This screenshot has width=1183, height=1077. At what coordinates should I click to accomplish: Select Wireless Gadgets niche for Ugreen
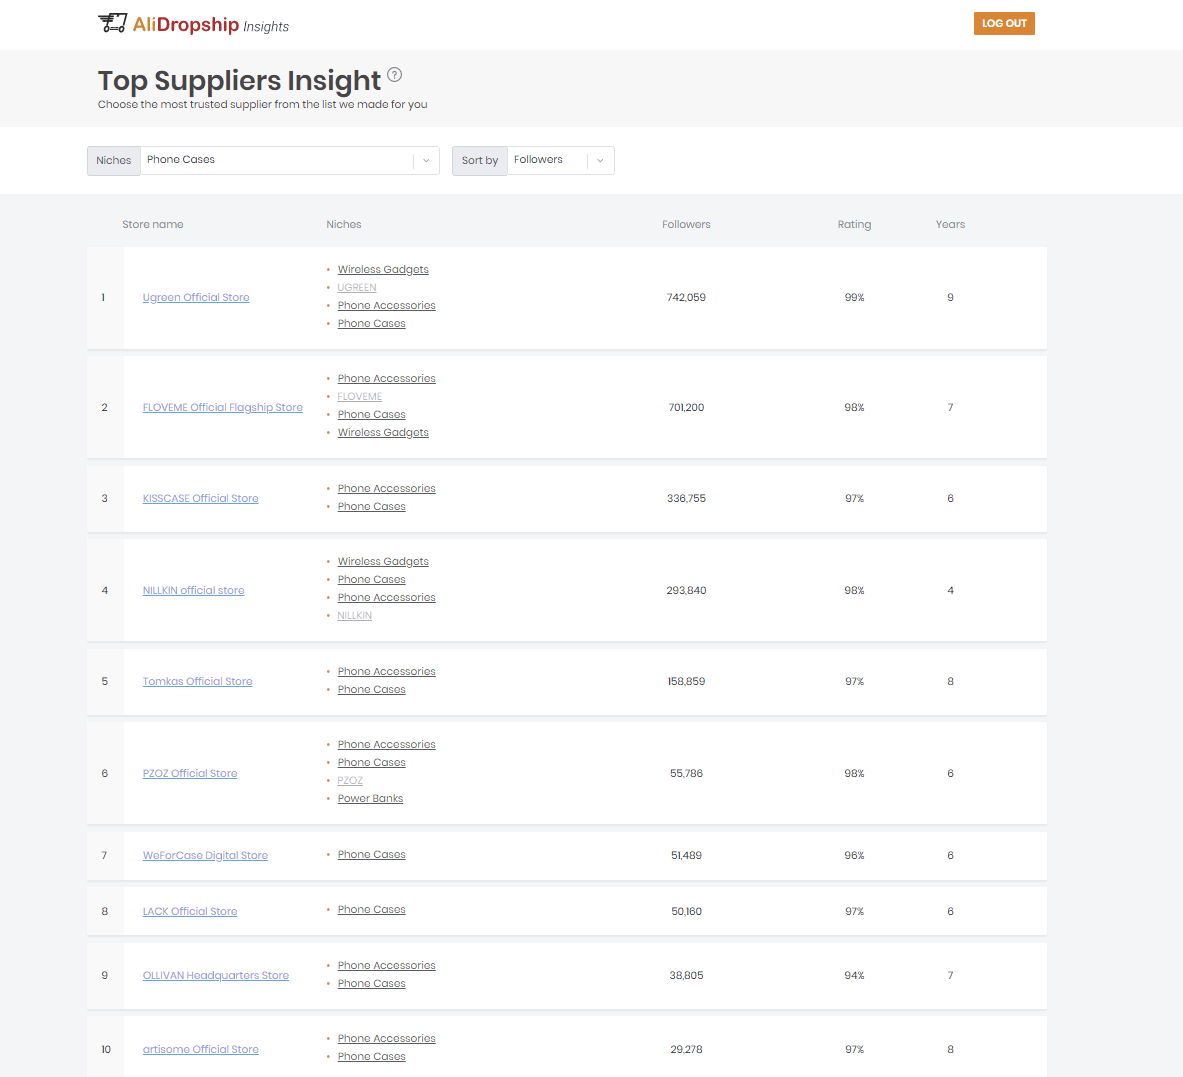[383, 269]
